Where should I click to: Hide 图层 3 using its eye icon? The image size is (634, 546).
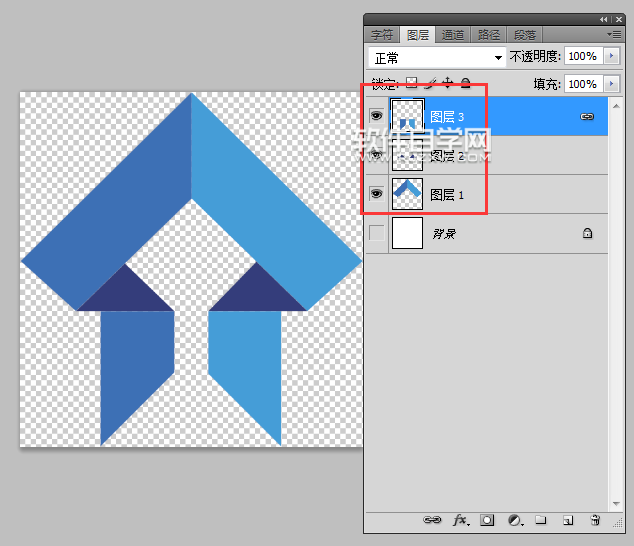pyautogui.click(x=377, y=117)
